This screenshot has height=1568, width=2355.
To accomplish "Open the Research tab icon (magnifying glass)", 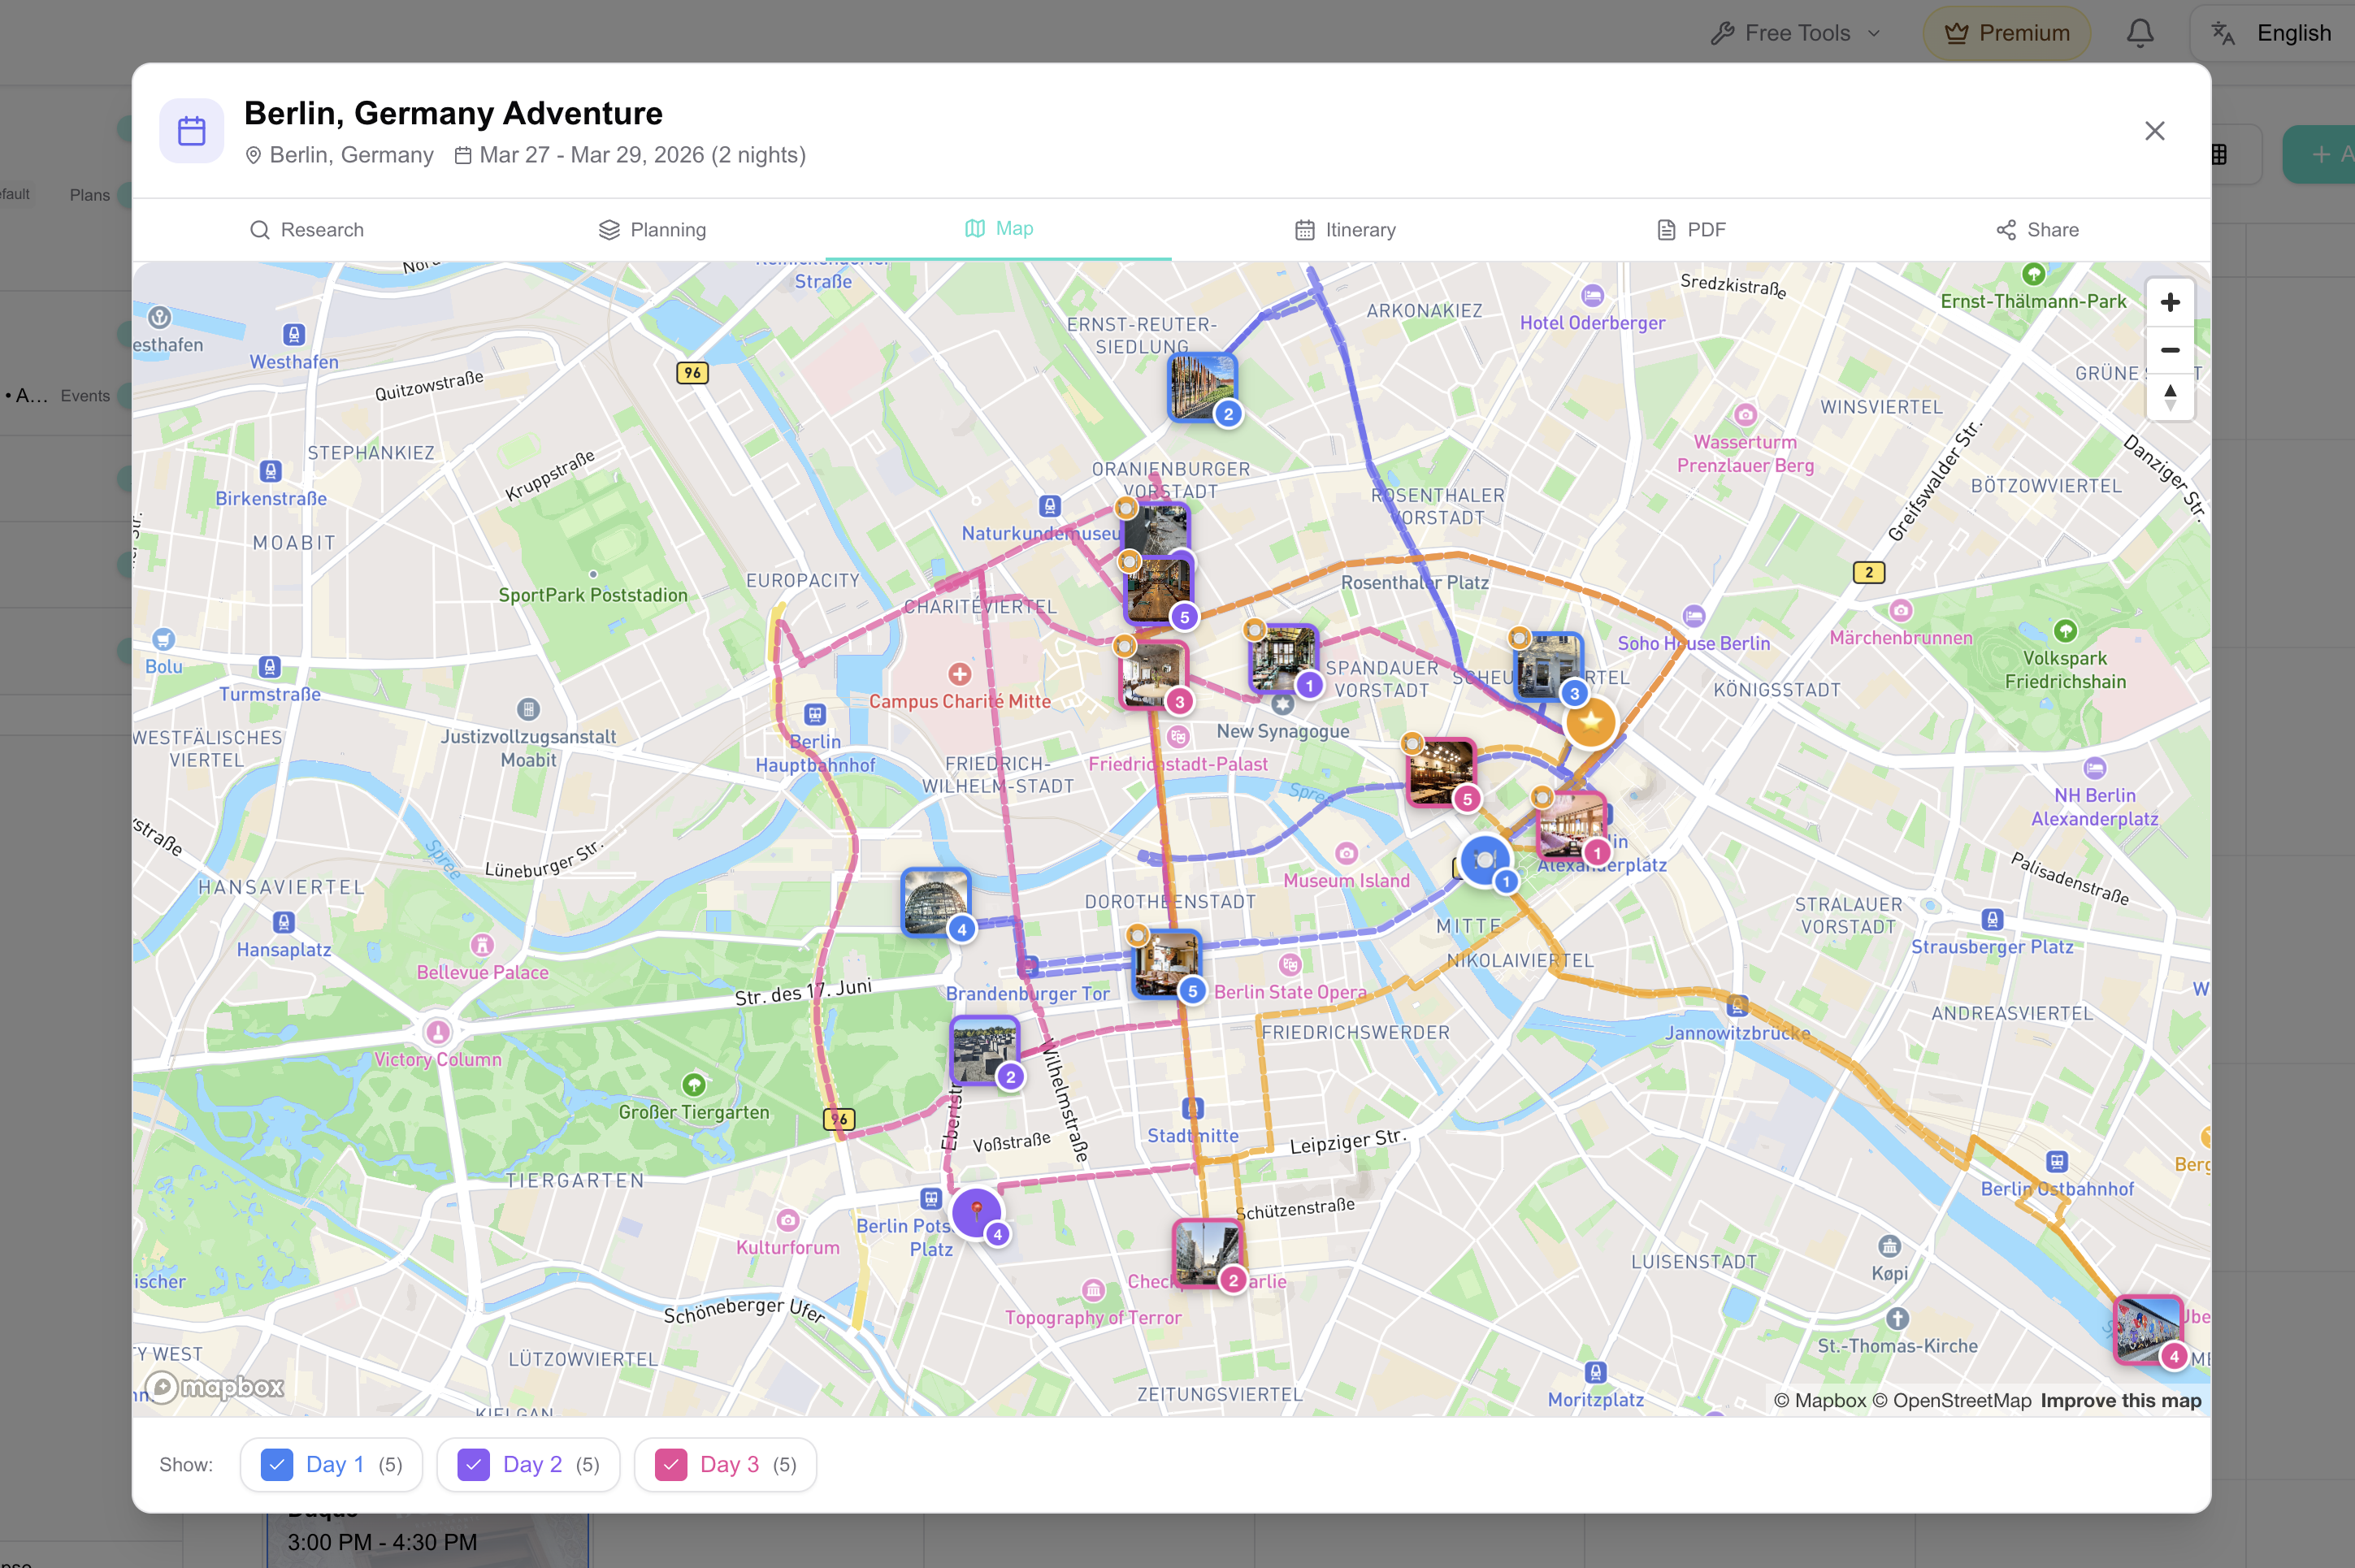I will click(260, 229).
